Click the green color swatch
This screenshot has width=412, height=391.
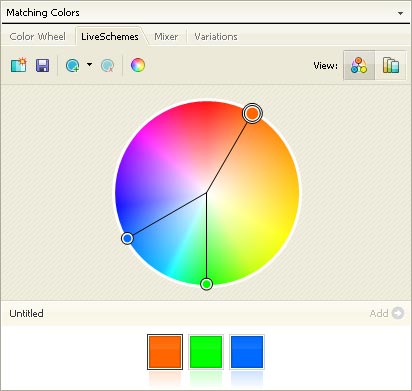point(206,352)
